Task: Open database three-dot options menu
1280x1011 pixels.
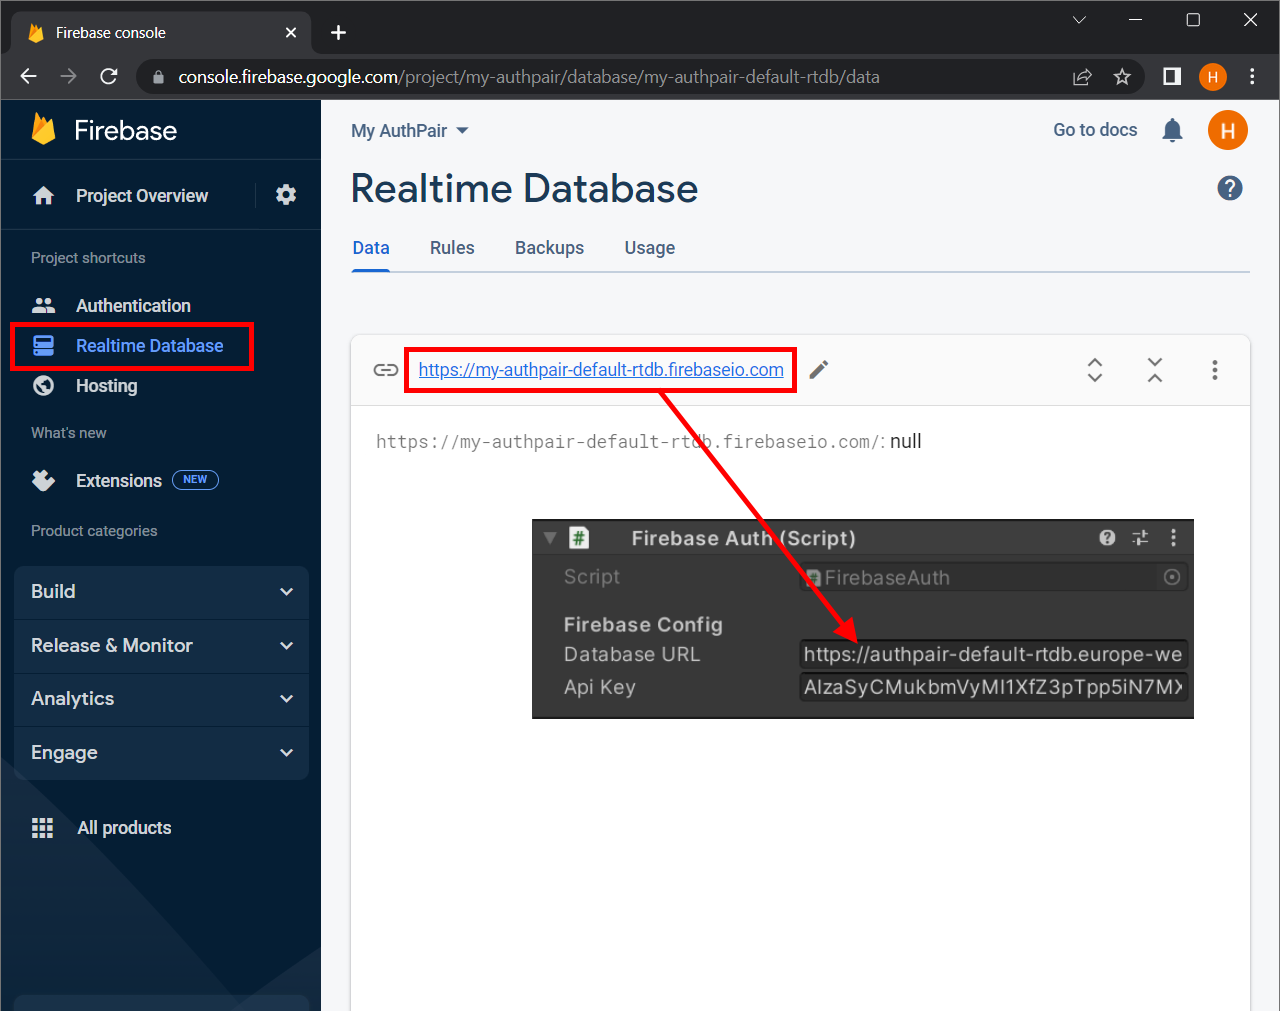Action: point(1215,370)
